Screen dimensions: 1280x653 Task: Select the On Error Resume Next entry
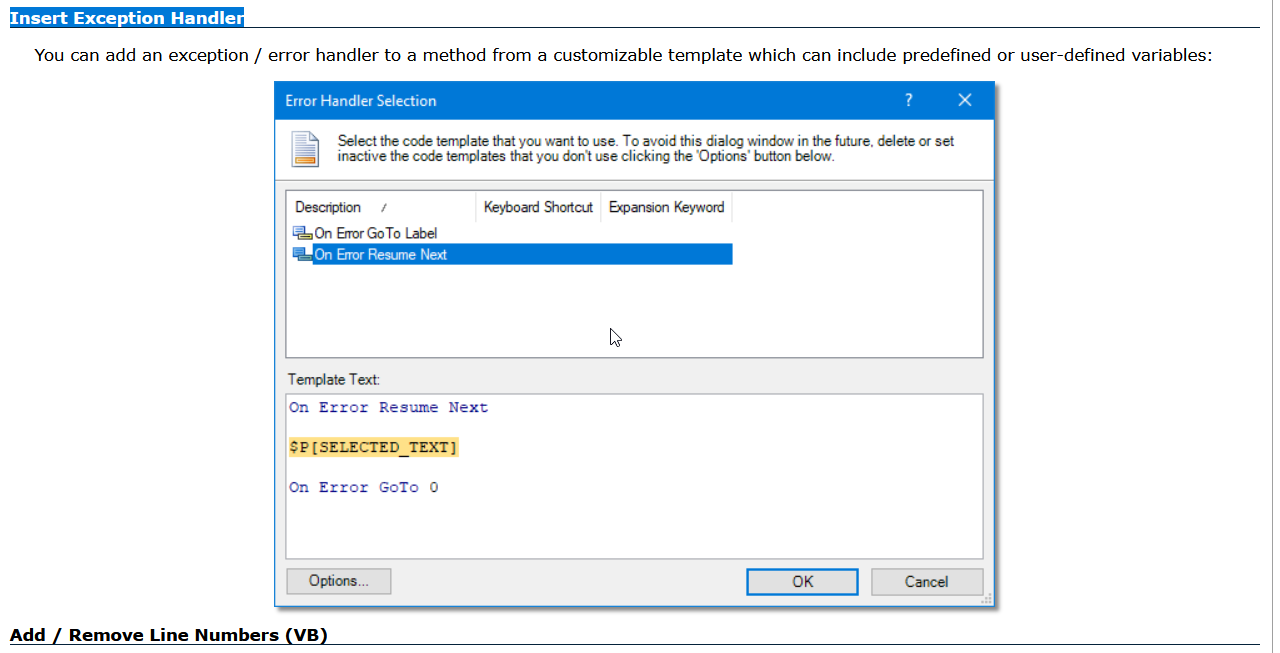[381, 254]
